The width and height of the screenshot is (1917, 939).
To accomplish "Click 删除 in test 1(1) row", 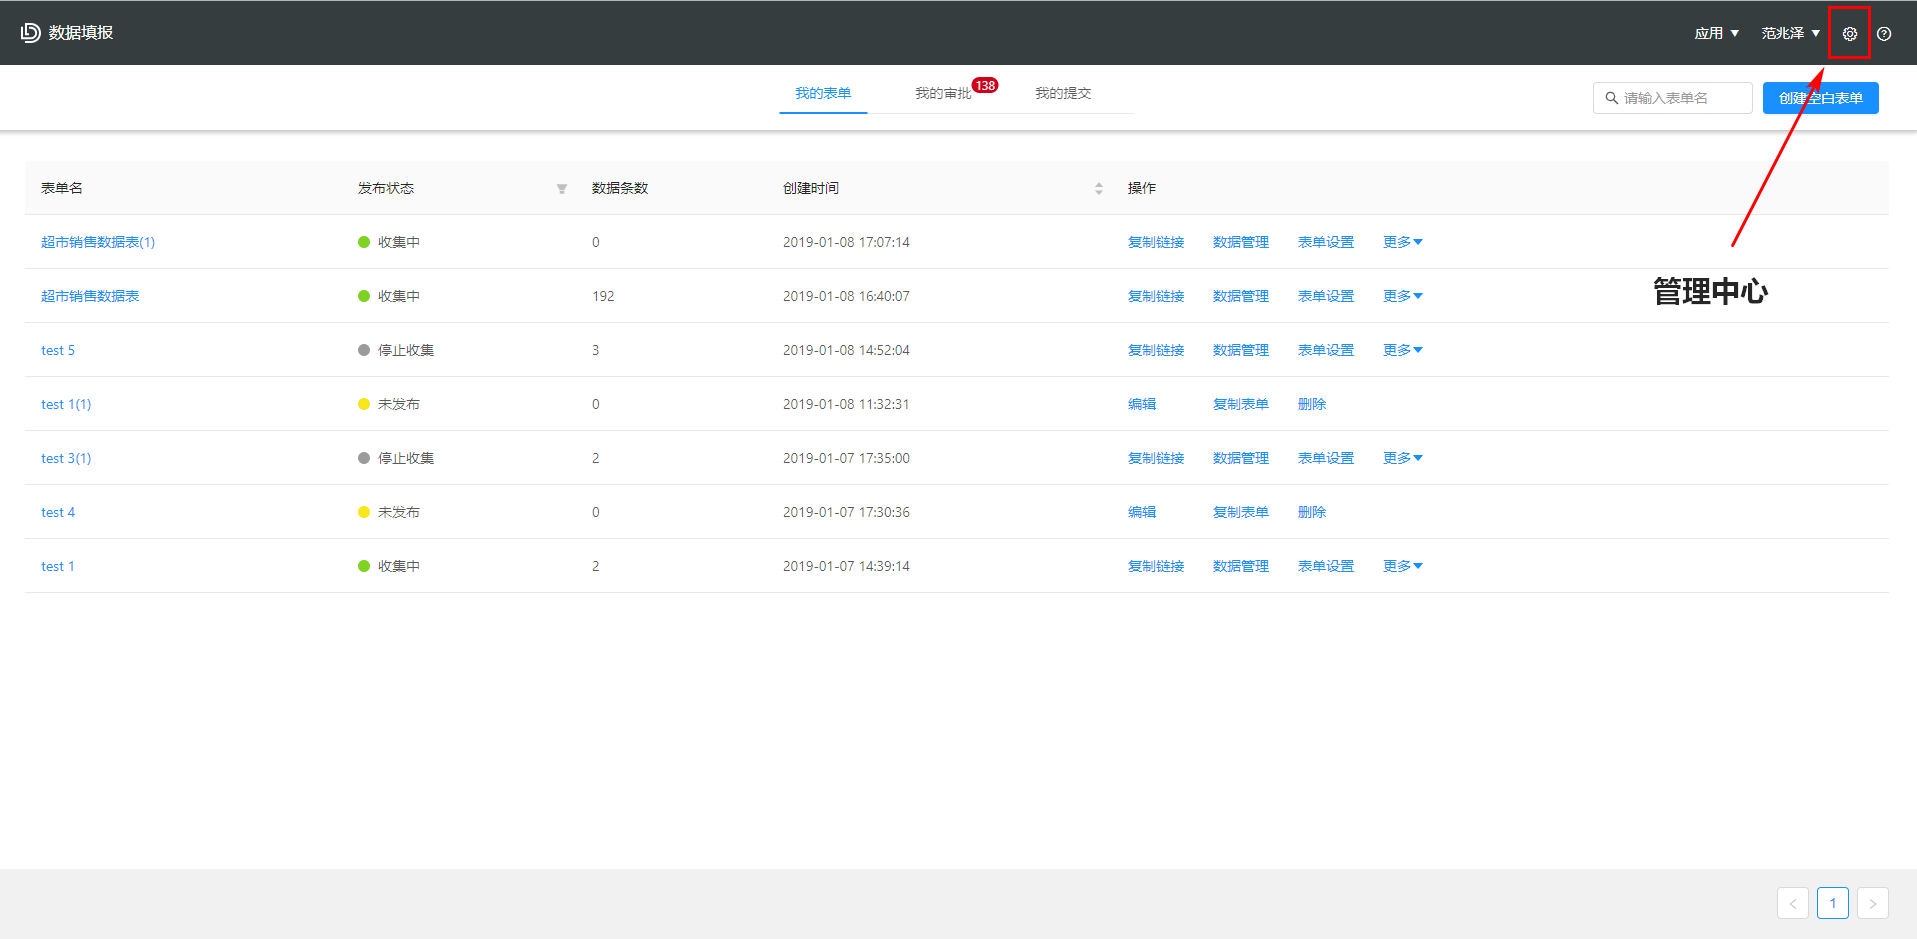I will (x=1312, y=404).
